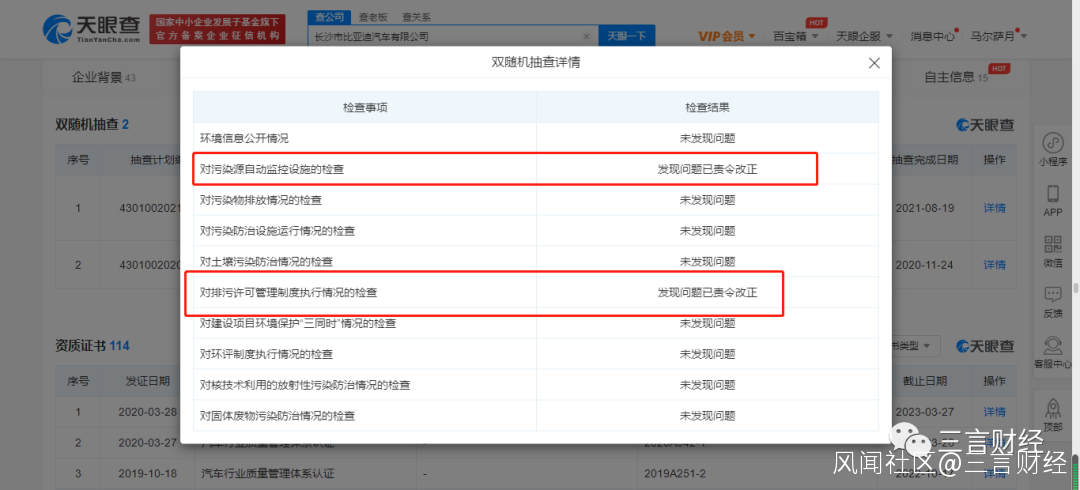Open the 马尔萨月 user menu

pyautogui.click(x=999, y=36)
